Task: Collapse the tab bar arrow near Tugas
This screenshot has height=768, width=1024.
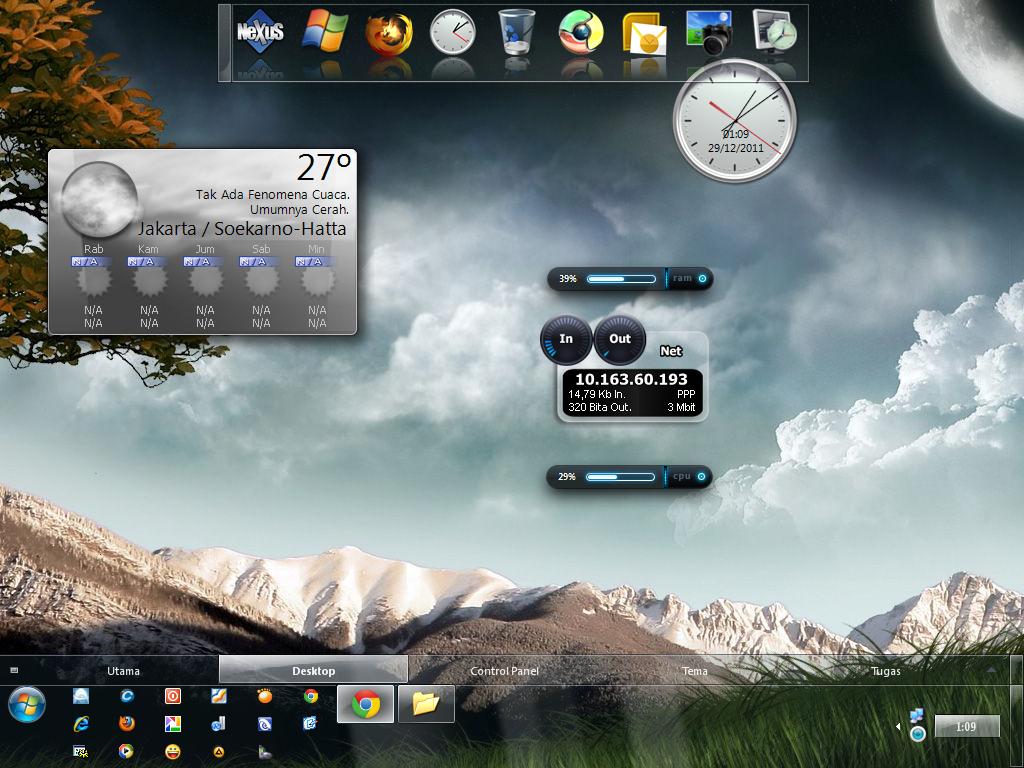Action: (993, 670)
